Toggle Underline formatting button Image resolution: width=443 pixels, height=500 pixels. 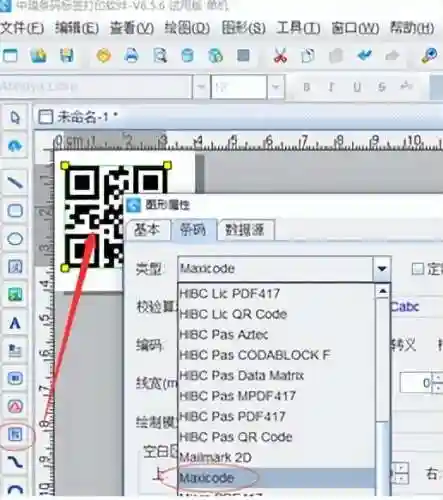coord(357,87)
